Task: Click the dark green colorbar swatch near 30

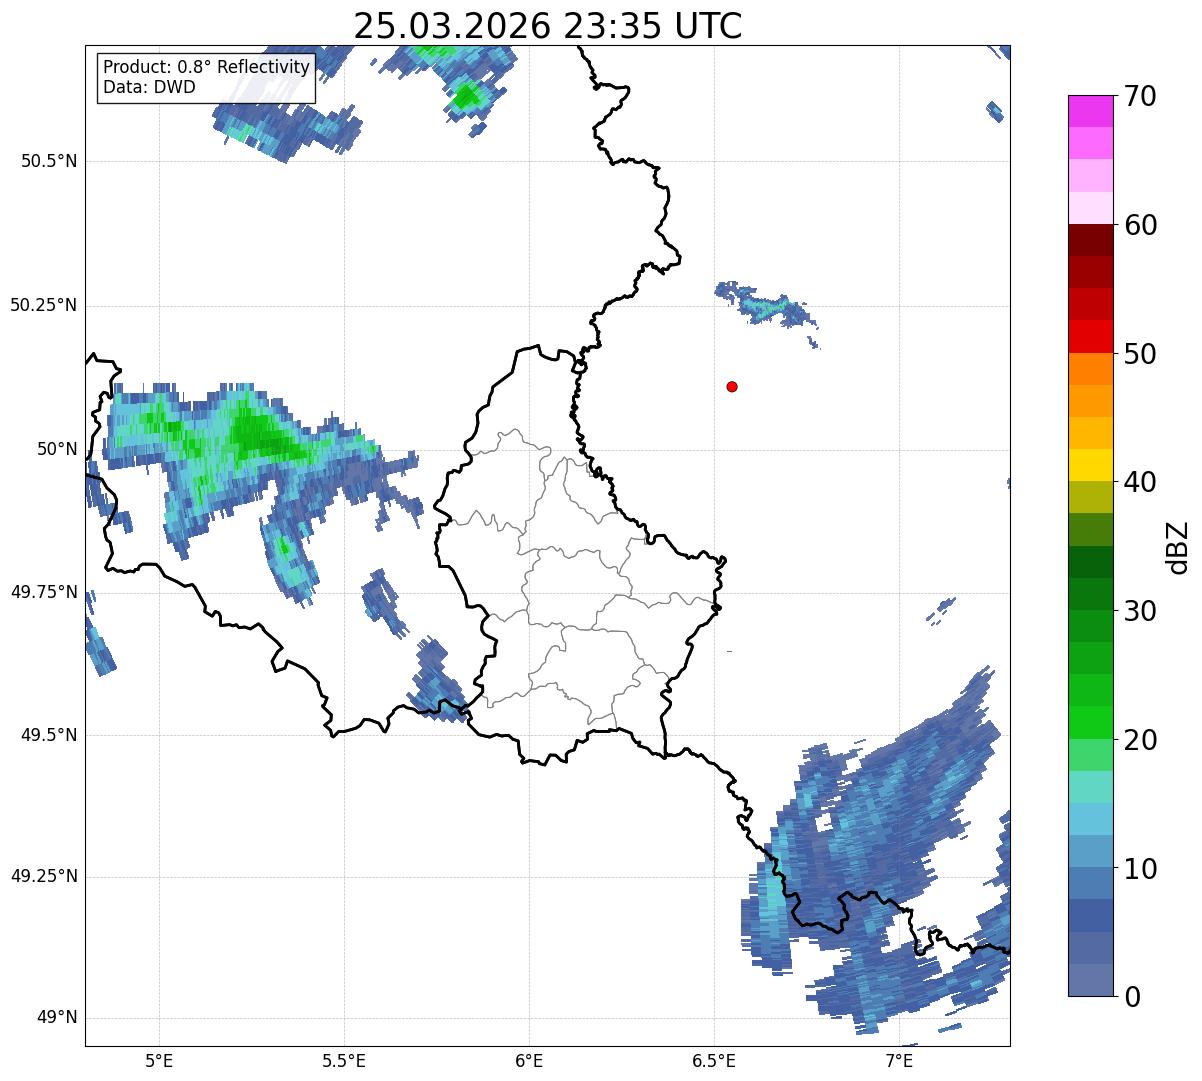Action: point(1090,594)
